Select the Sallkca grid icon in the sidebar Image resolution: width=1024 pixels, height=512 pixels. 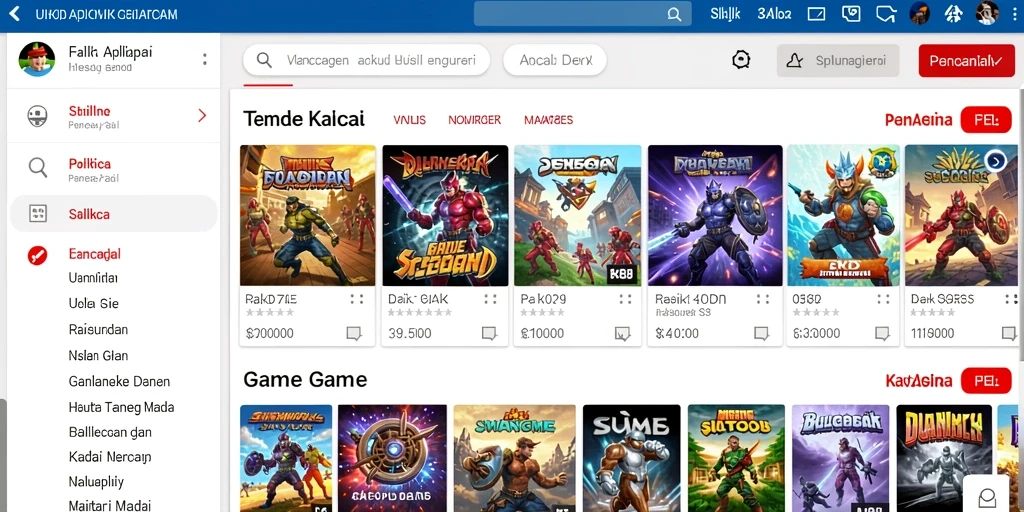click(38, 214)
